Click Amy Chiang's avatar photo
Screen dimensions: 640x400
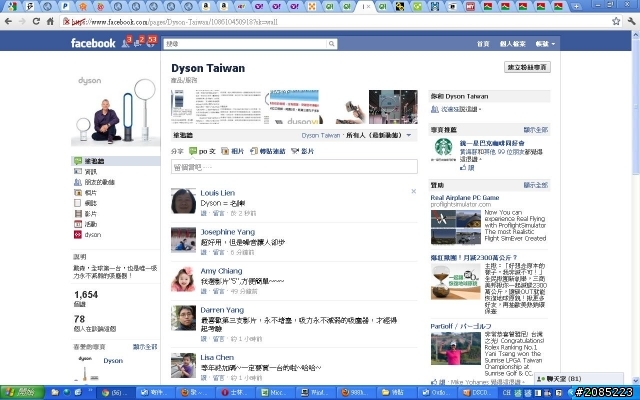(183, 279)
